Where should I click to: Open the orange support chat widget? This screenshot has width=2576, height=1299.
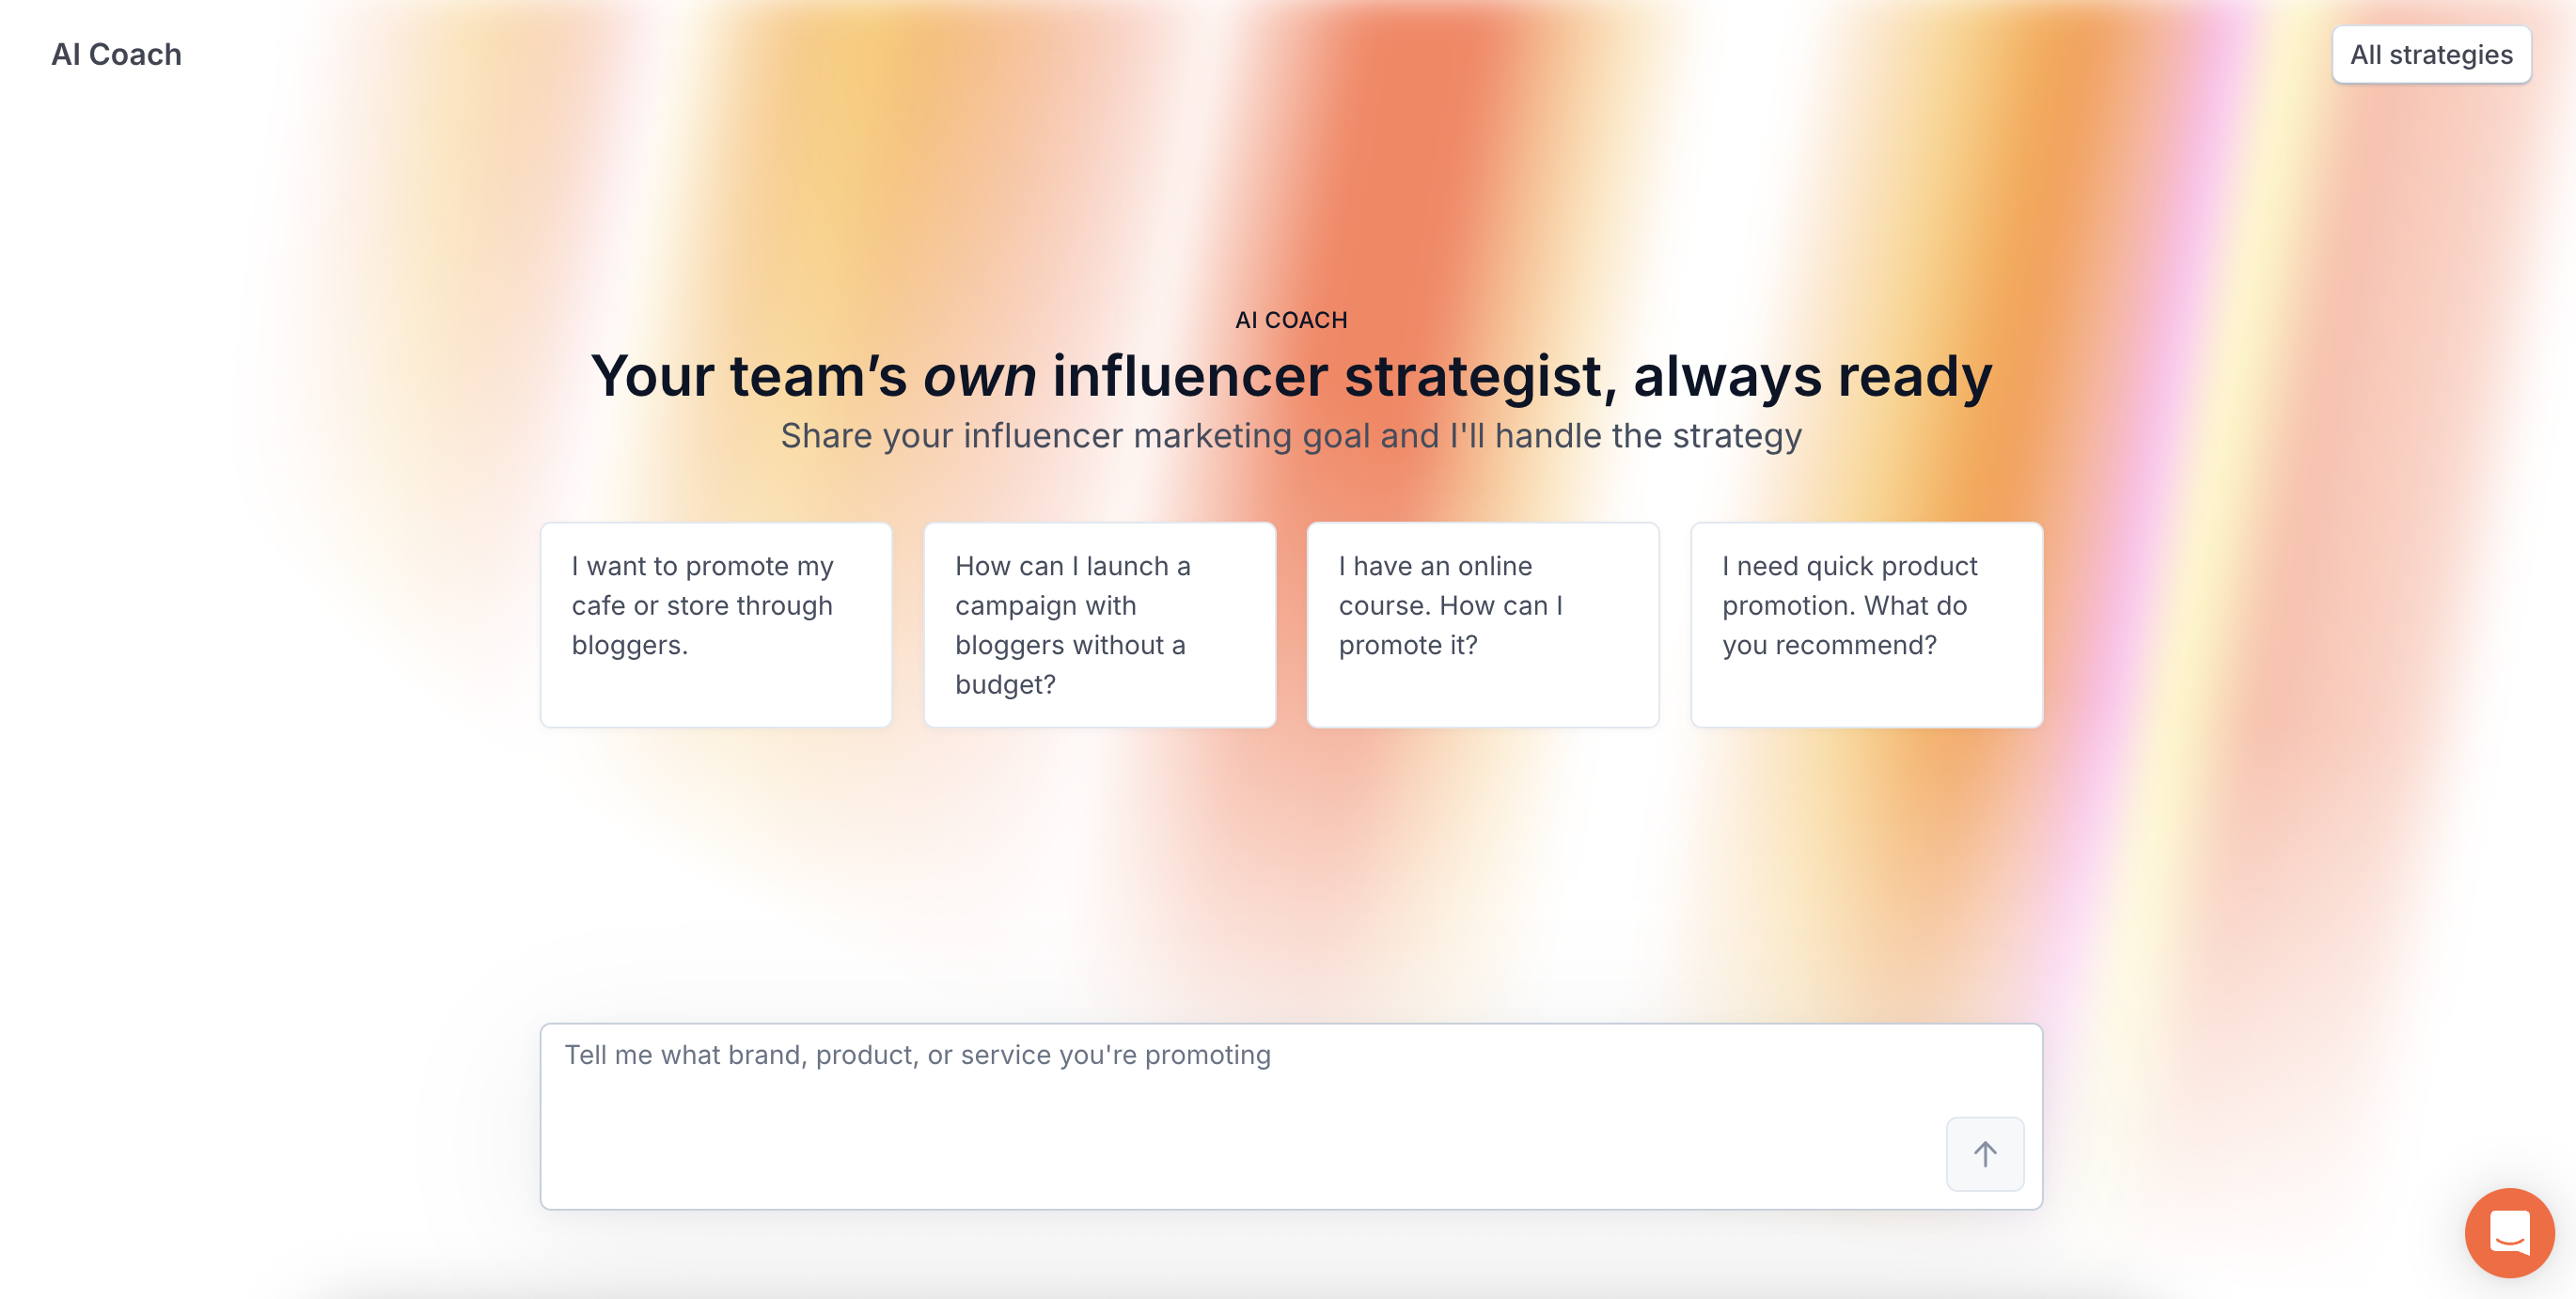2508,1232
